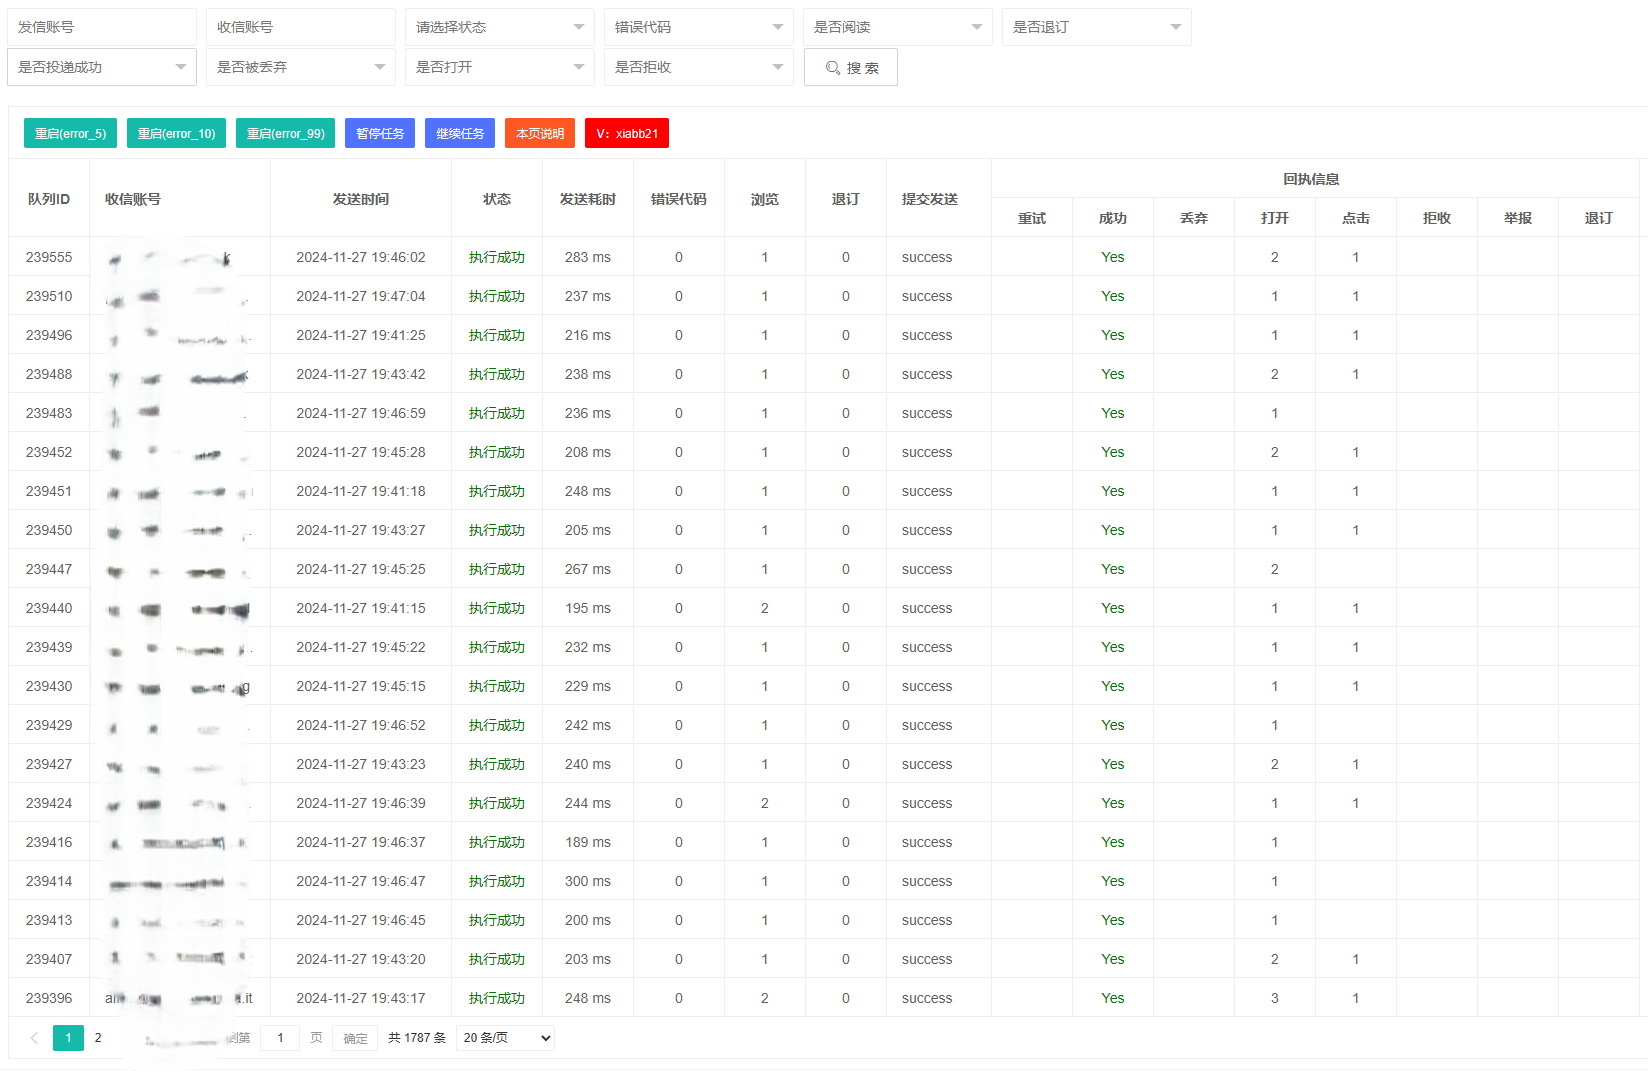The height and width of the screenshot is (1071, 1648).
Task: Open the 是否打开 filter dropdown
Action: [500, 67]
